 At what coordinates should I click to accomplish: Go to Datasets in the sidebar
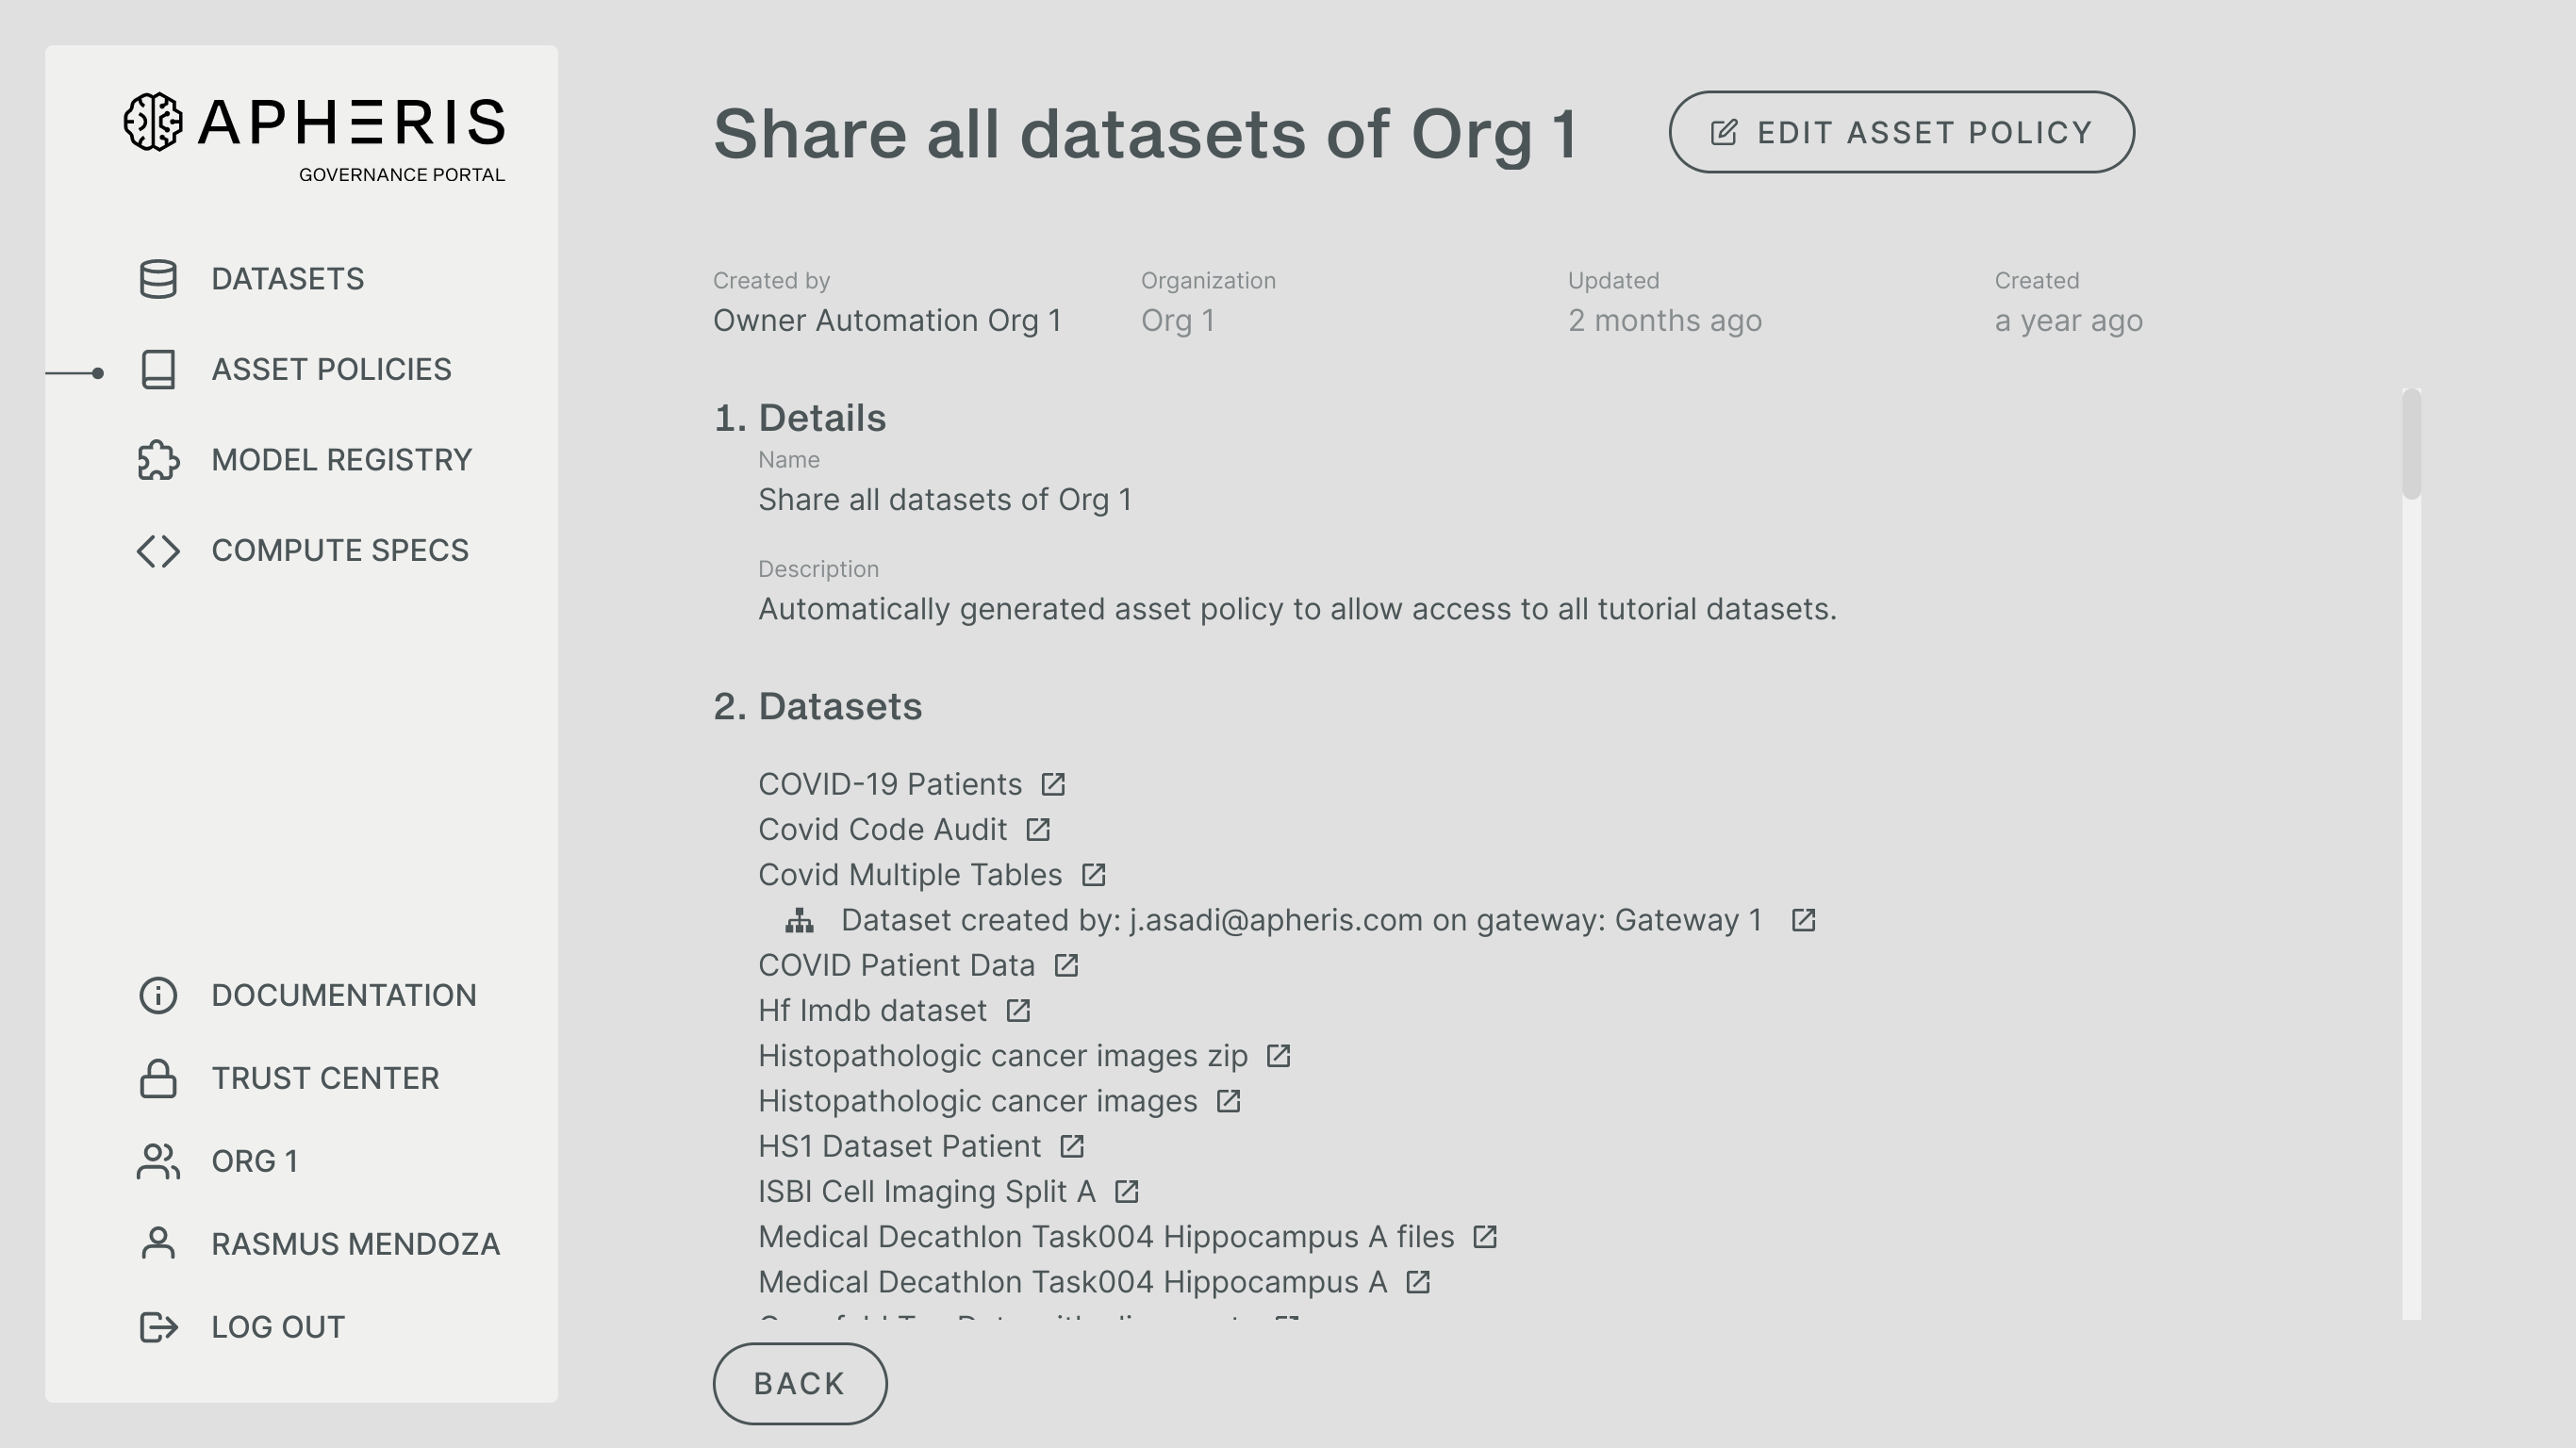[287, 279]
